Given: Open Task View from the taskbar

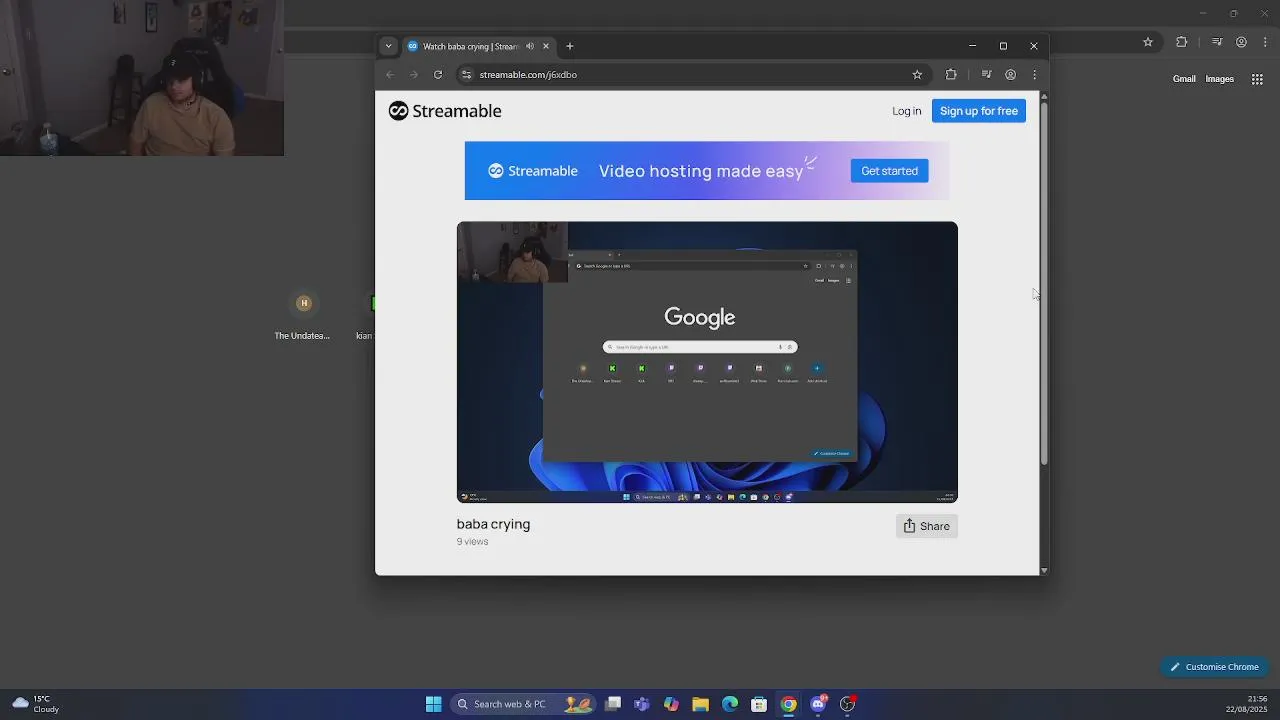Looking at the screenshot, I should [x=613, y=704].
